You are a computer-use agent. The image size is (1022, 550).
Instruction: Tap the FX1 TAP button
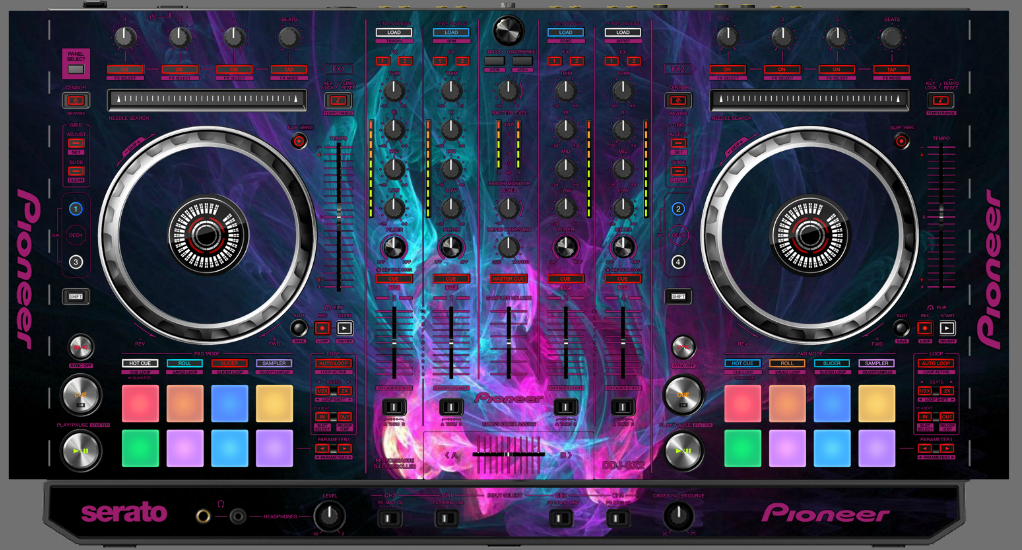tap(289, 69)
